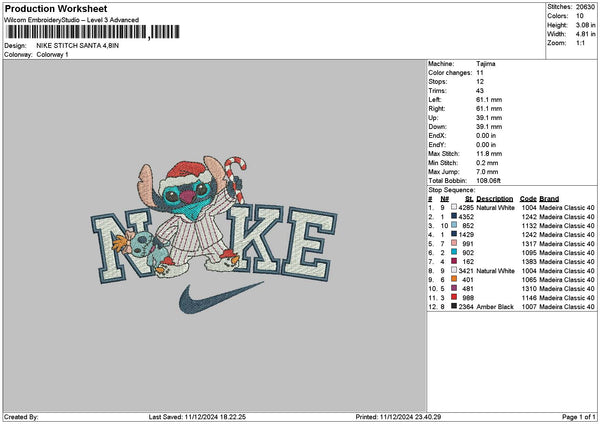The image size is (600, 424).
Task: Click the Colors value 10
Action: coord(580,16)
